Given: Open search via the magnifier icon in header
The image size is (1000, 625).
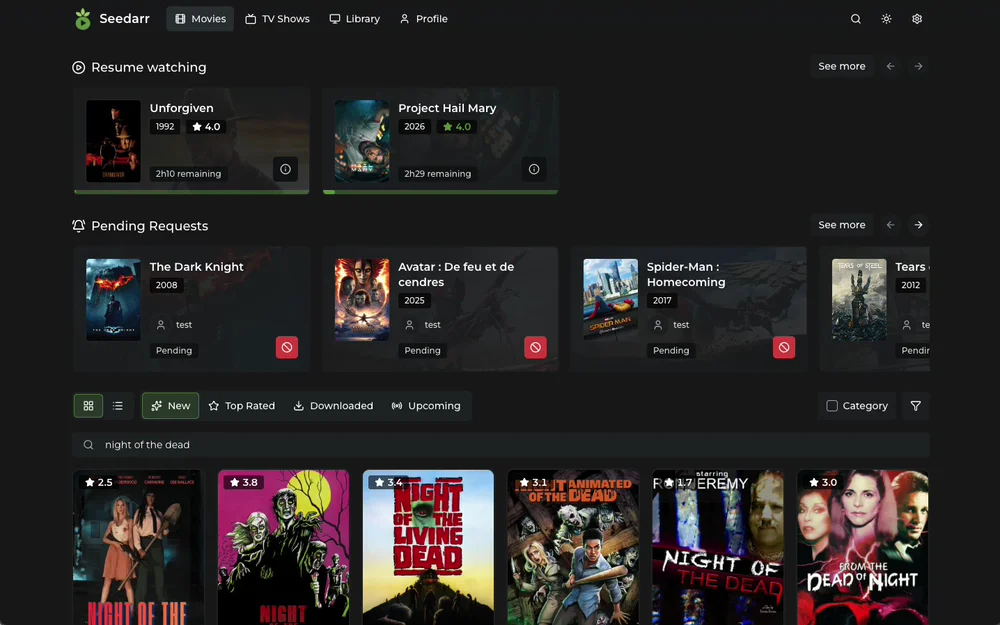Looking at the screenshot, I should click(x=856, y=19).
